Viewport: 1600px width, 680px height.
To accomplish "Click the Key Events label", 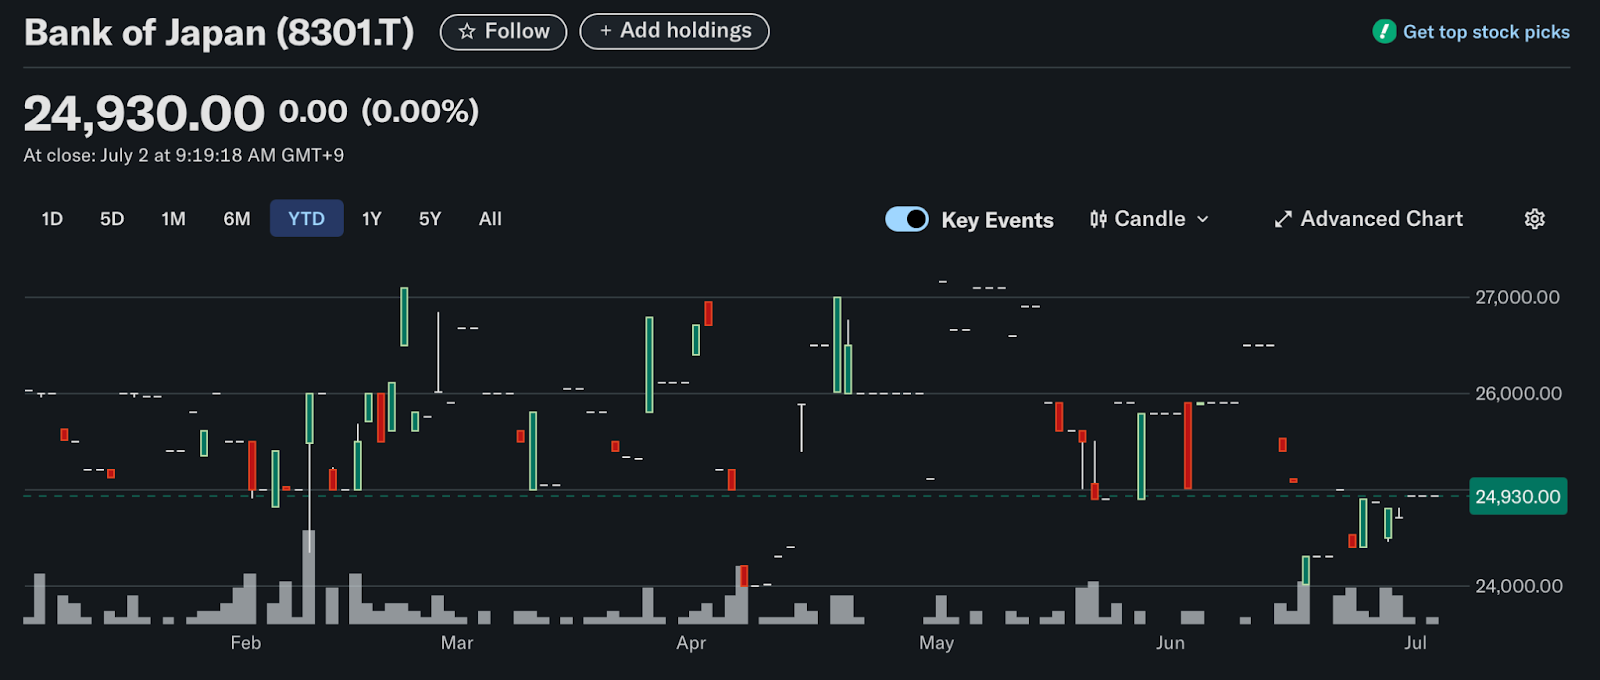I will [997, 220].
